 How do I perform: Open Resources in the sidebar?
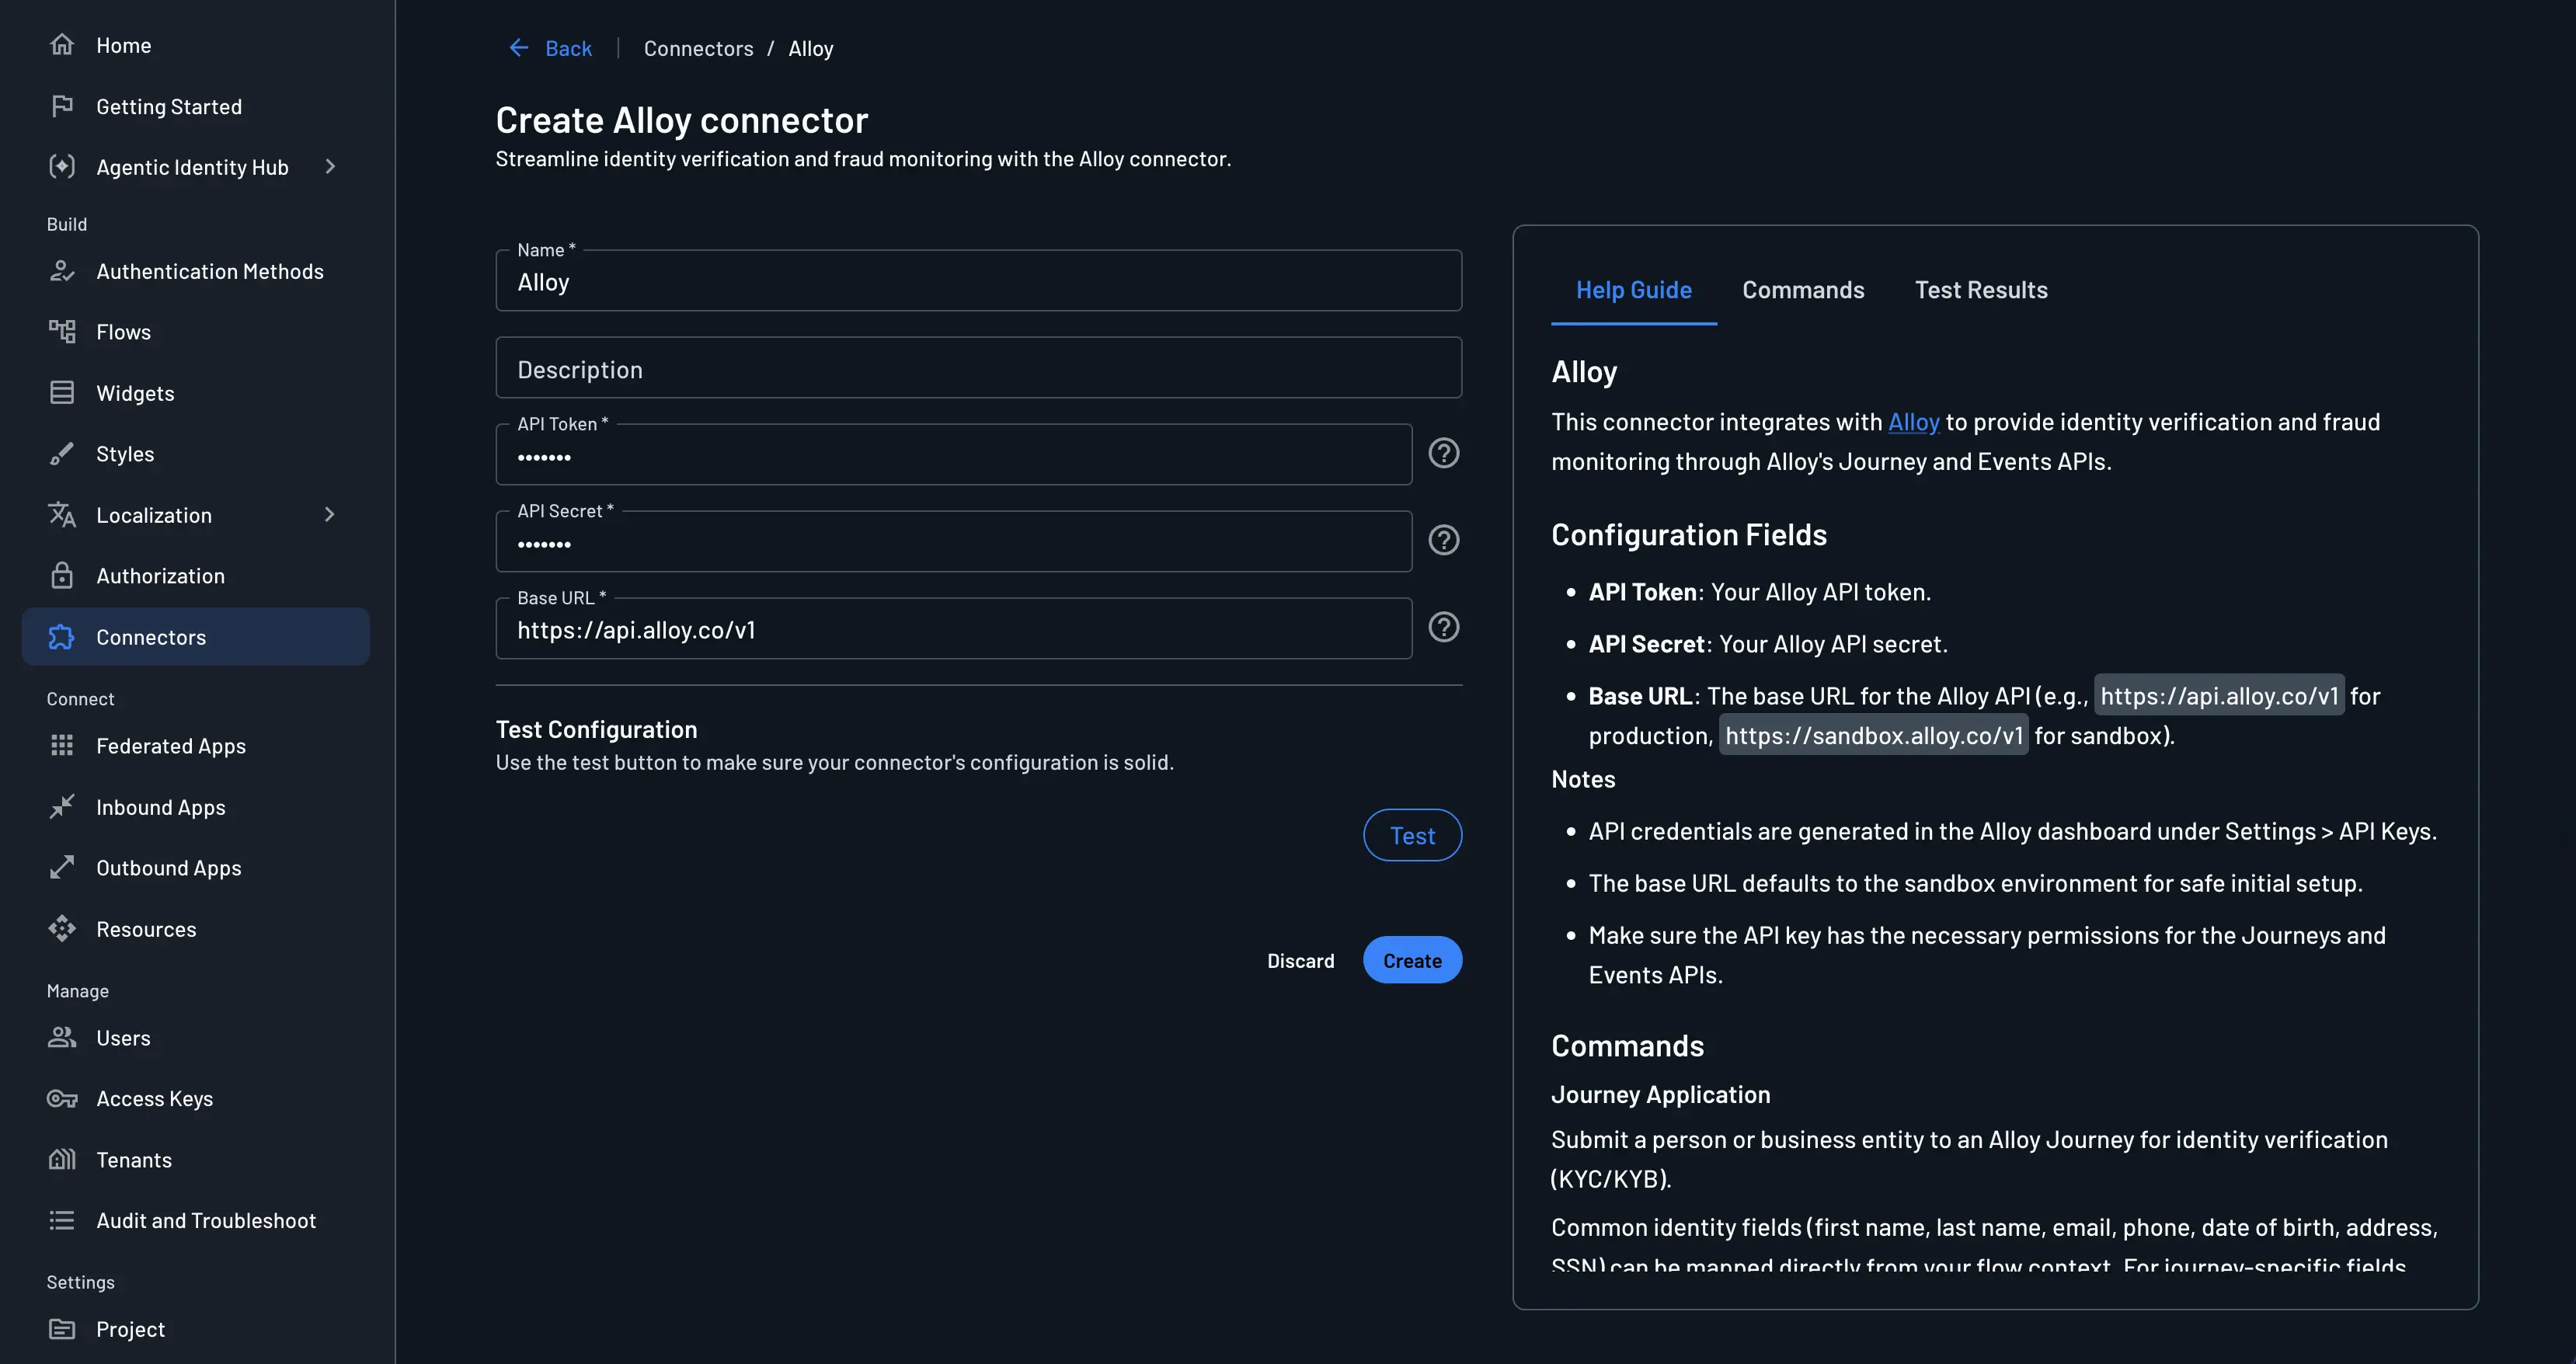tap(195, 929)
